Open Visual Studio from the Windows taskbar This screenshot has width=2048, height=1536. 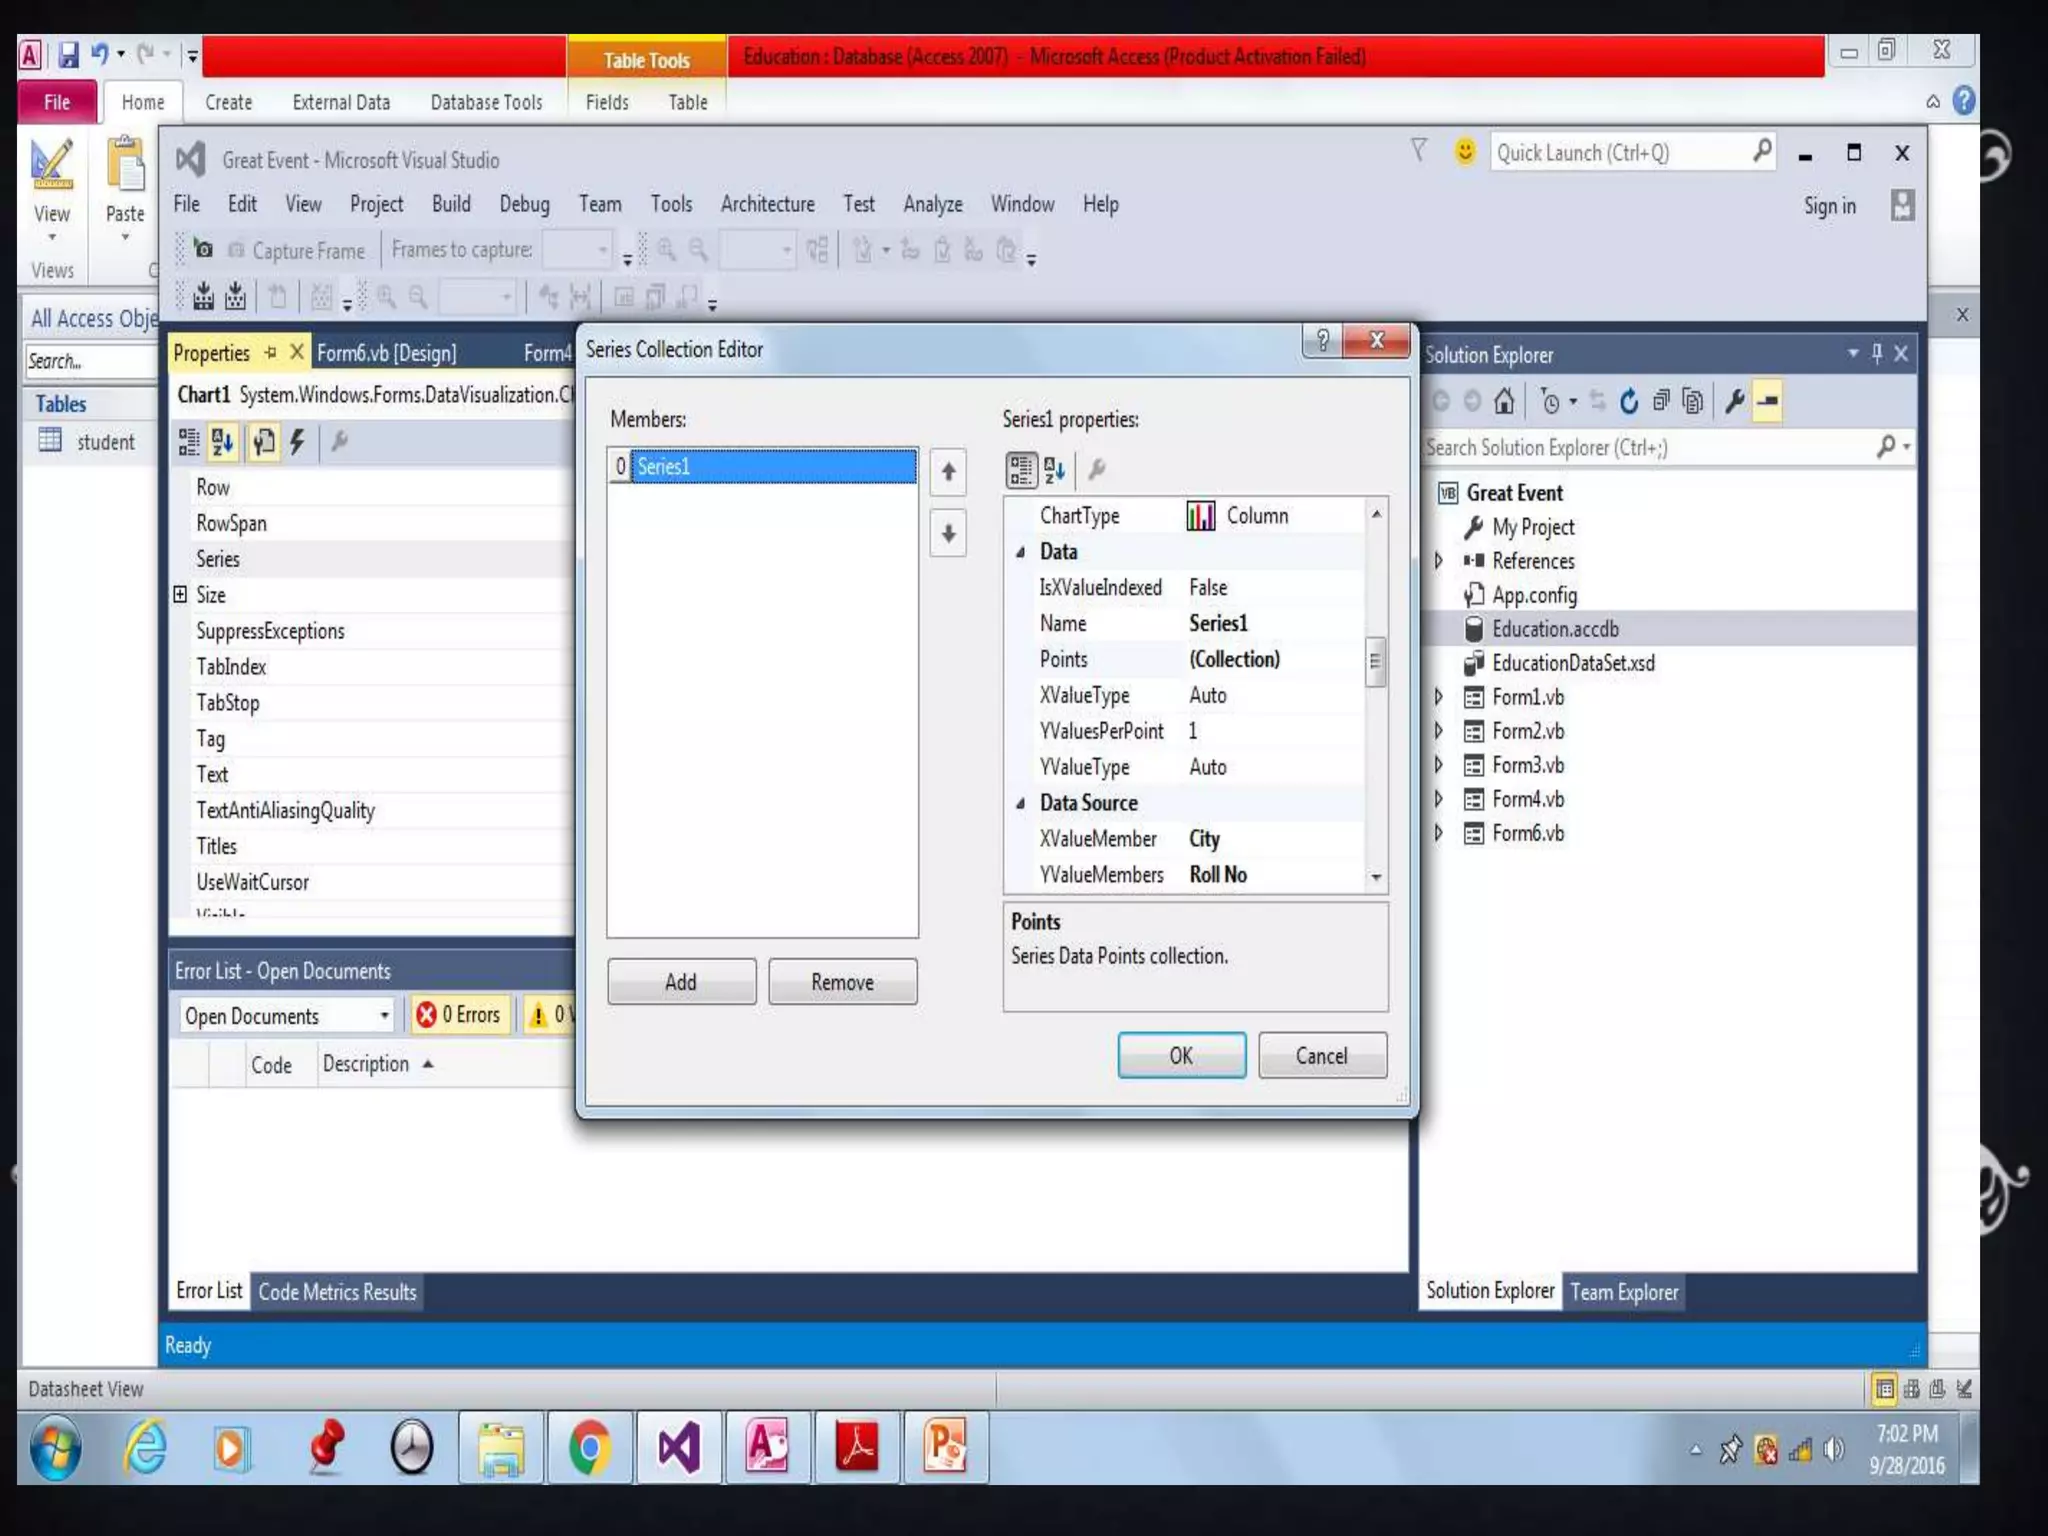pos(678,1447)
